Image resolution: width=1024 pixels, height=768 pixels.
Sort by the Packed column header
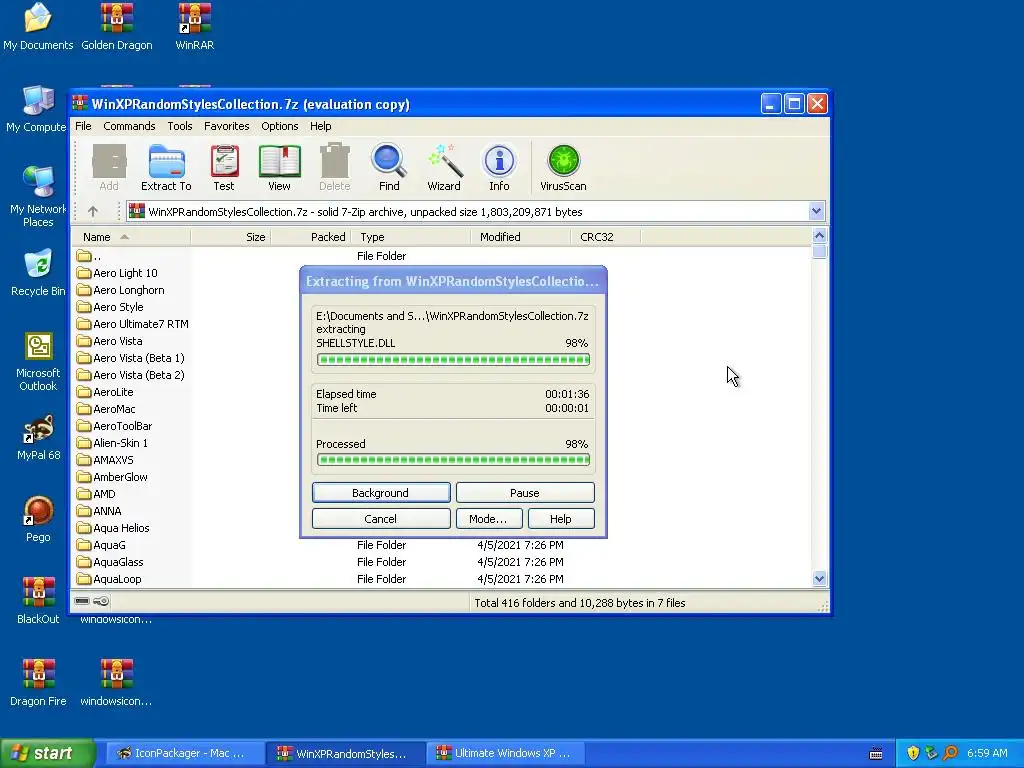[311, 237]
